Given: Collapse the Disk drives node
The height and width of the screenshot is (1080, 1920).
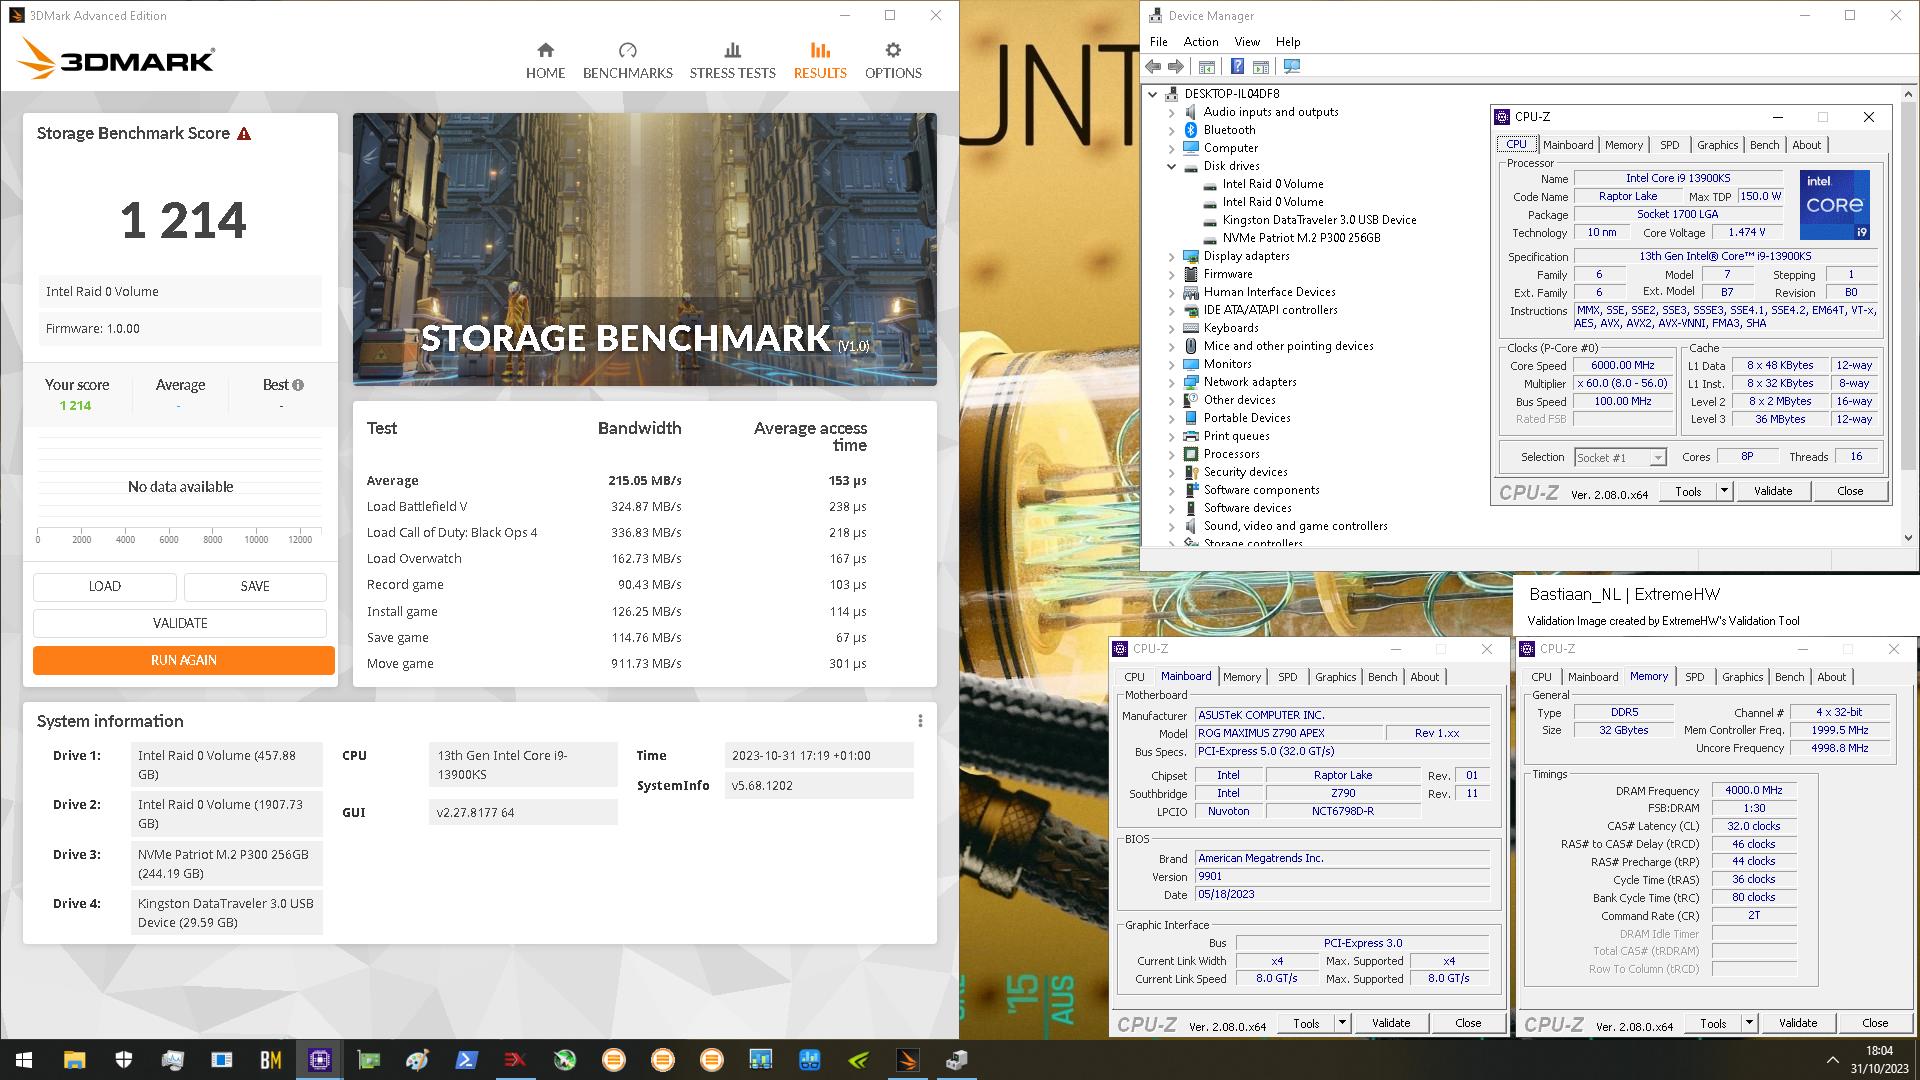Looking at the screenshot, I should pos(1171,167).
